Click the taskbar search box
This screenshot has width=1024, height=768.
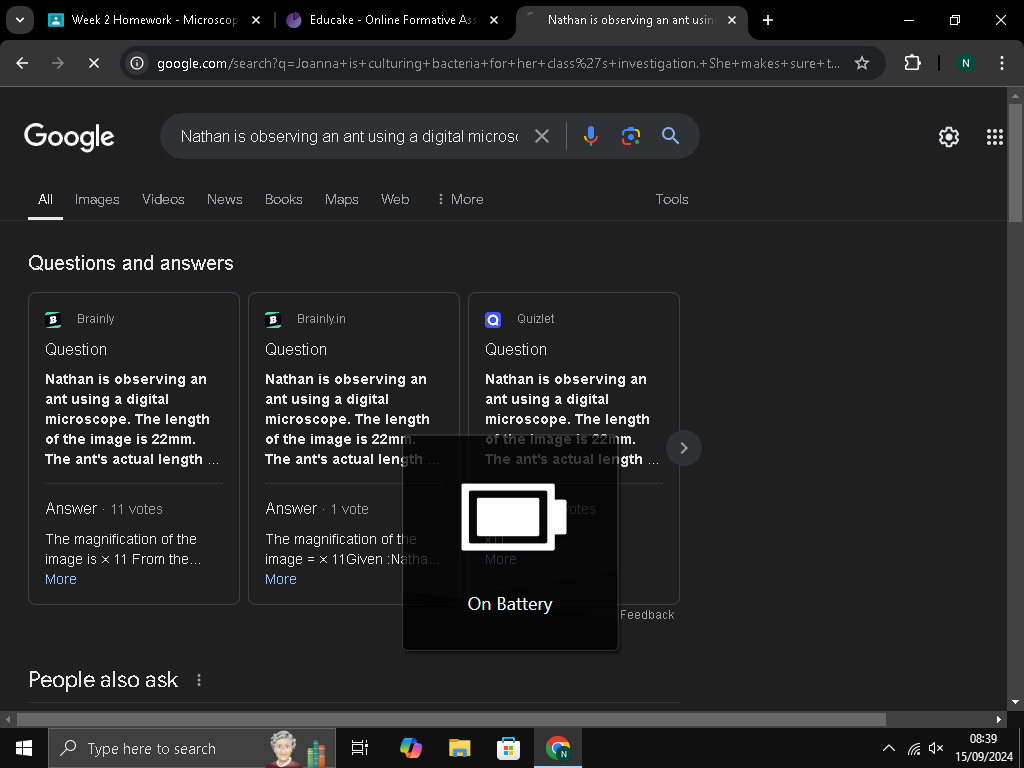191,748
